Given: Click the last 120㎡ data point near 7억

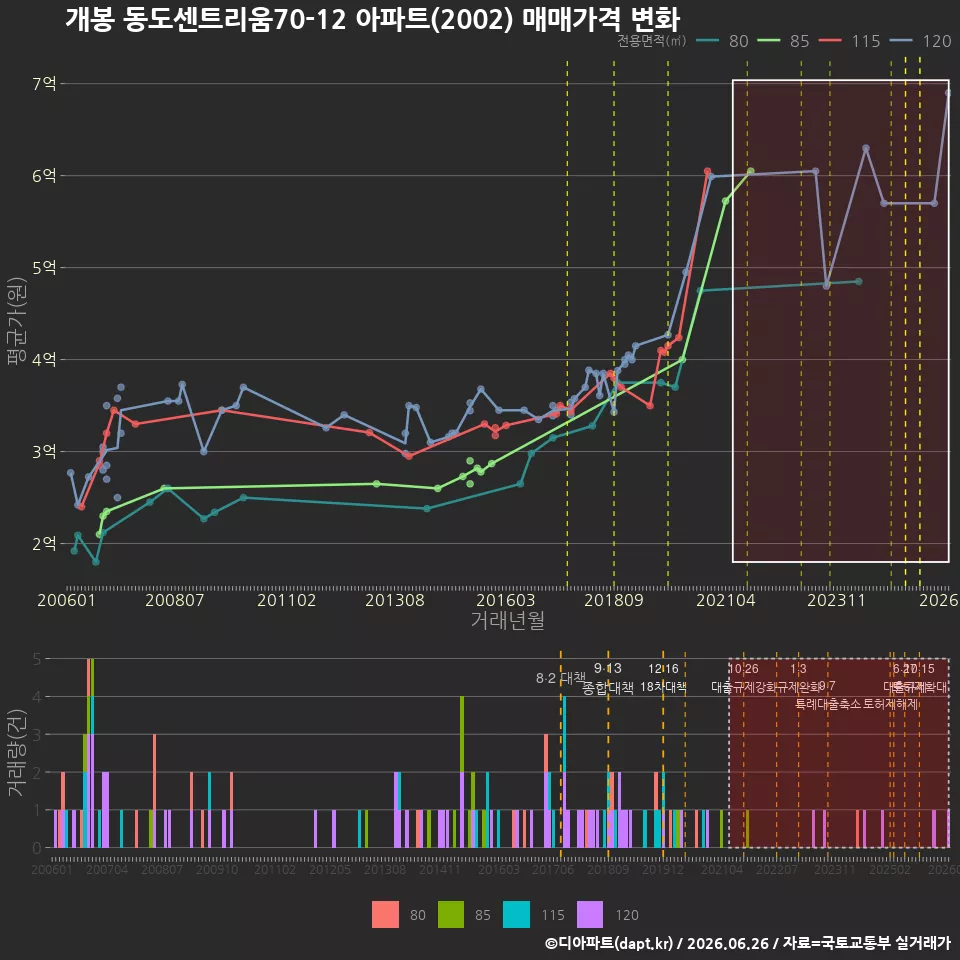Looking at the screenshot, I should [948, 93].
